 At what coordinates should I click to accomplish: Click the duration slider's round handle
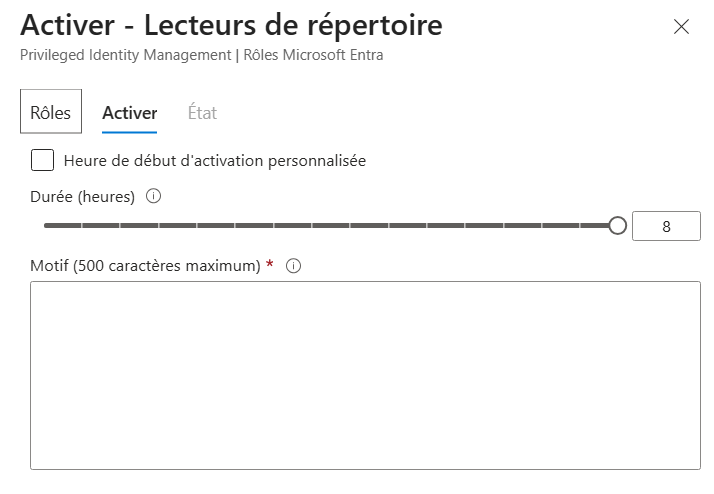pos(617,226)
